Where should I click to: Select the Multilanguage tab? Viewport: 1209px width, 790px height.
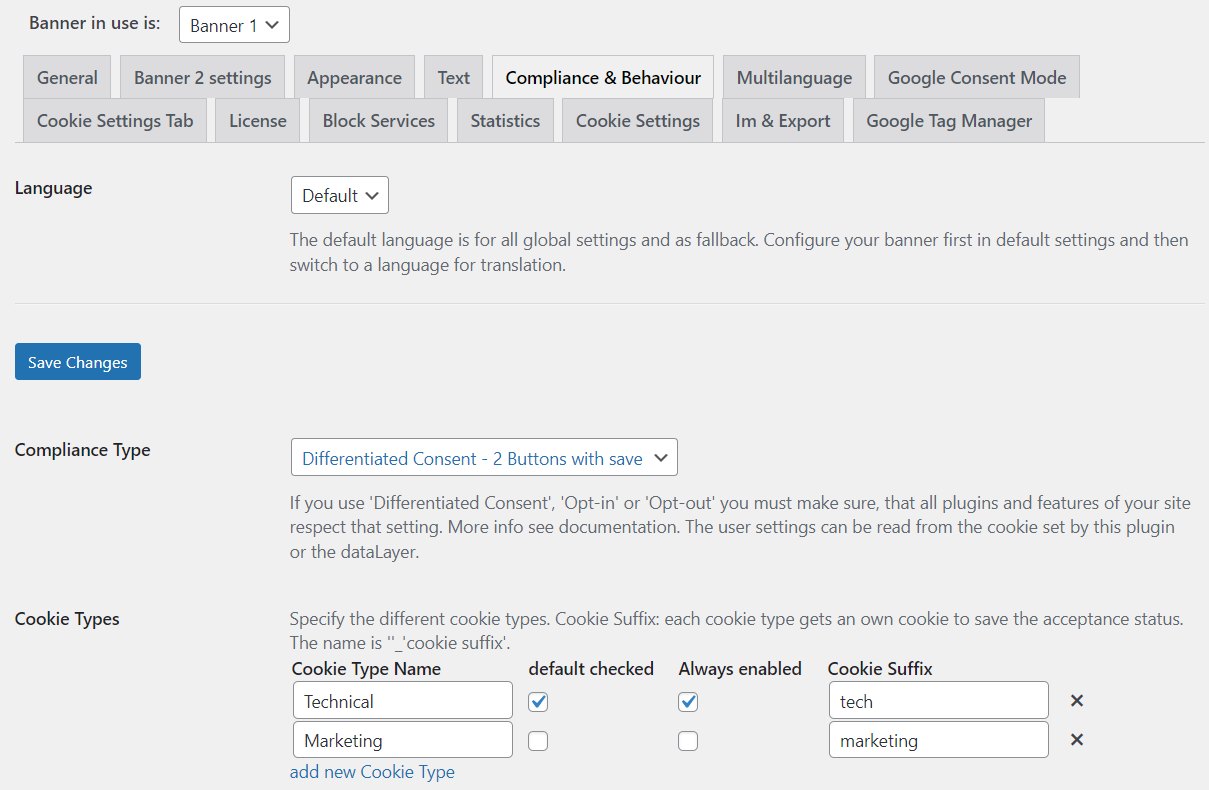click(793, 76)
